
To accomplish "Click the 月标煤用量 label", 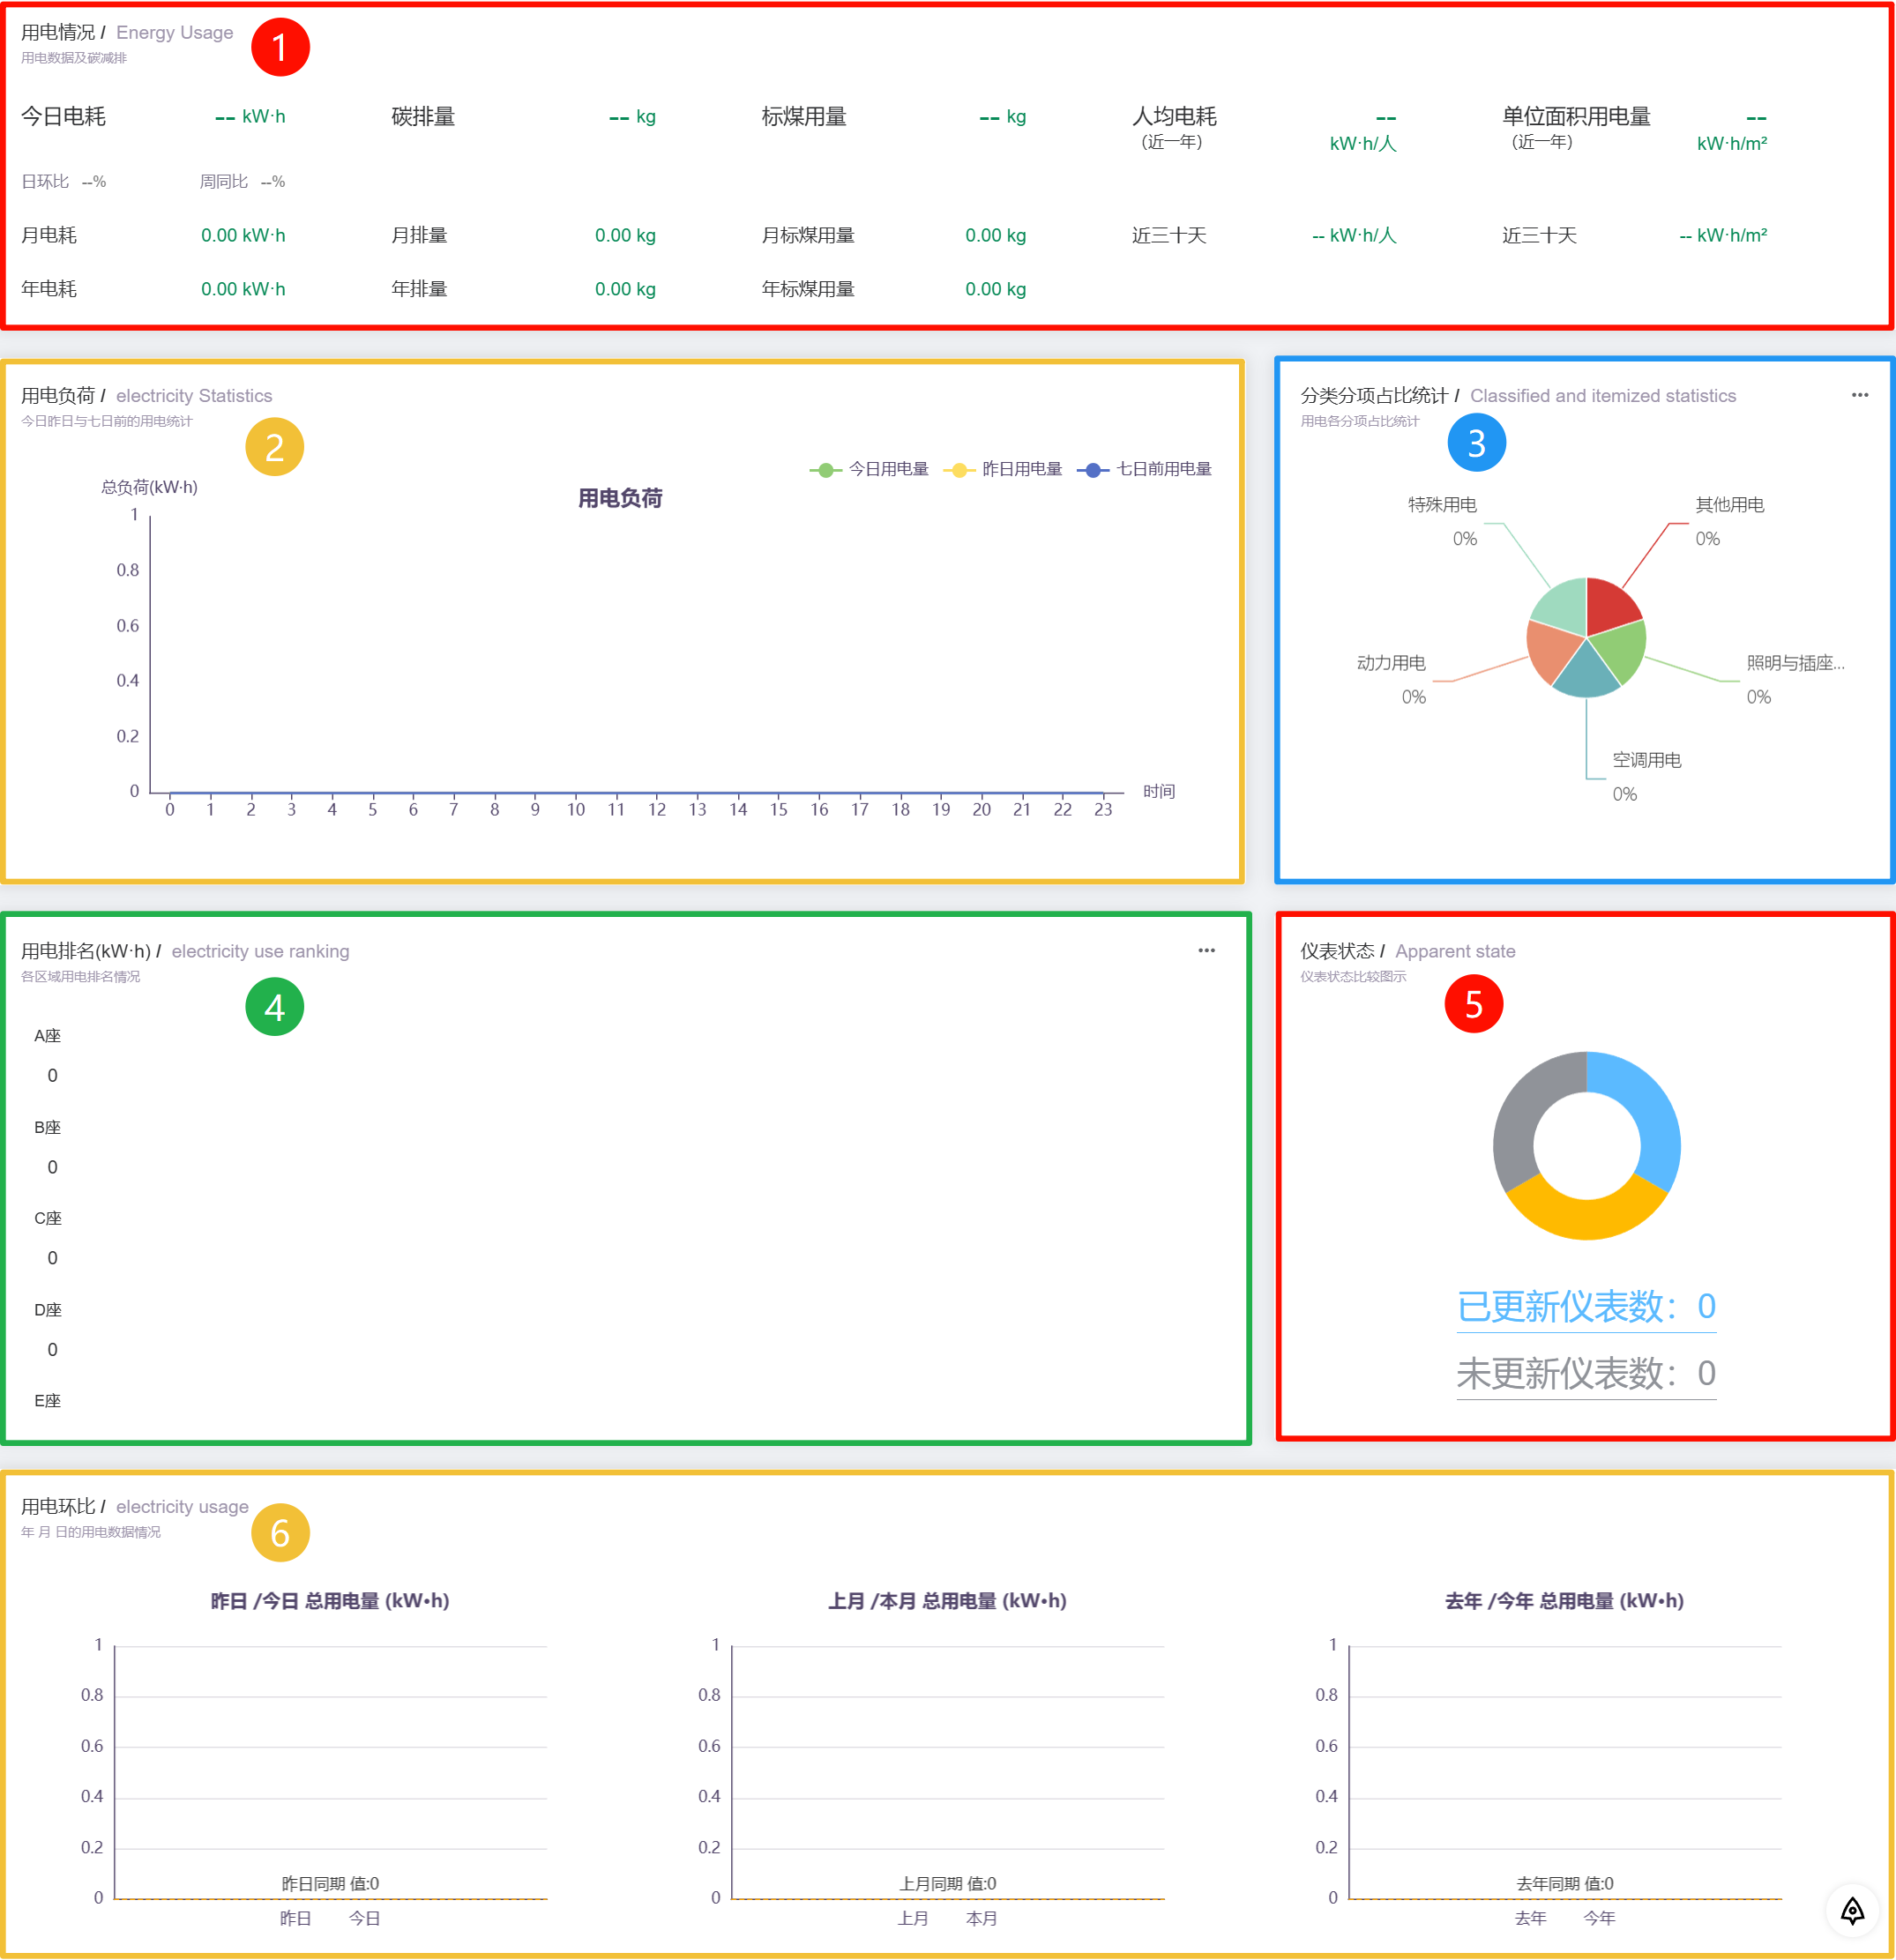I will tap(808, 235).
